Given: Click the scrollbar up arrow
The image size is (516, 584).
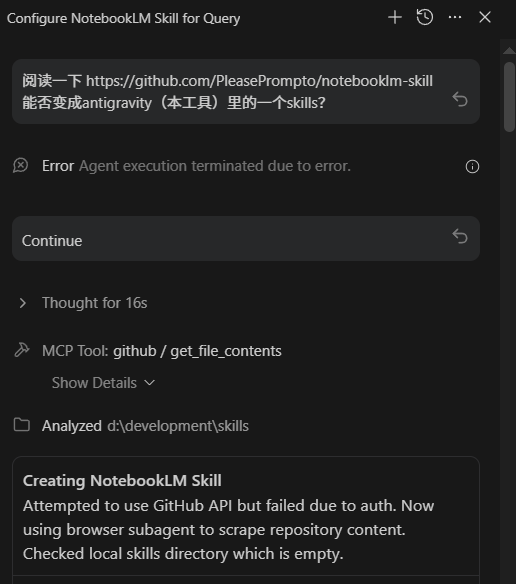Looking at the screenshot, I should point(509,51).
